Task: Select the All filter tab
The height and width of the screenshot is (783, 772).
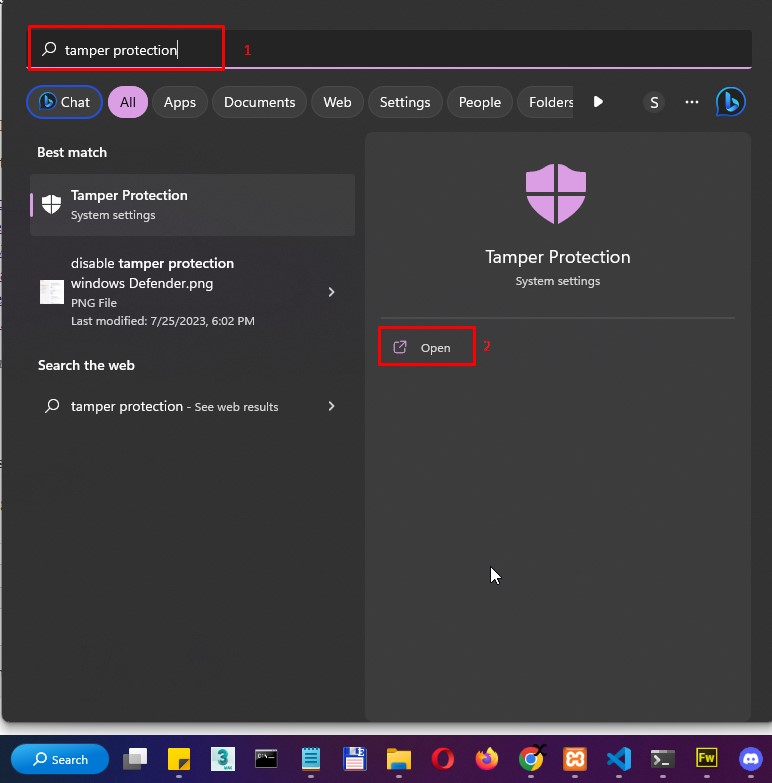Action: pos(128,102)
